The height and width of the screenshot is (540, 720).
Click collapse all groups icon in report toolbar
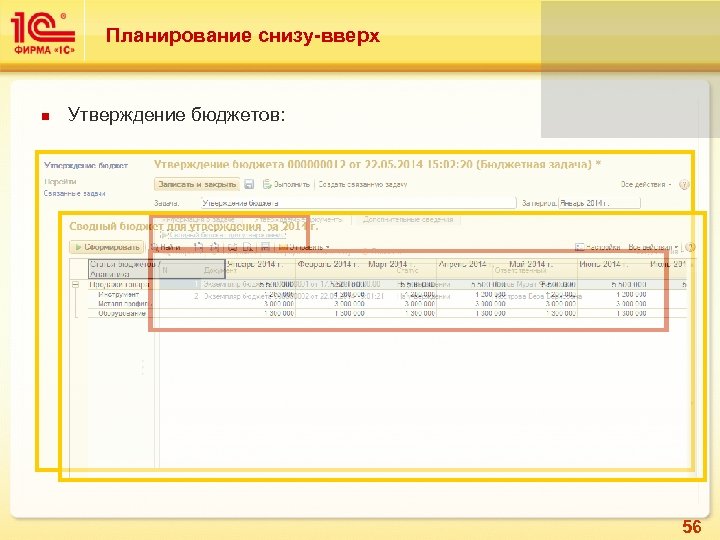(214, 248)
